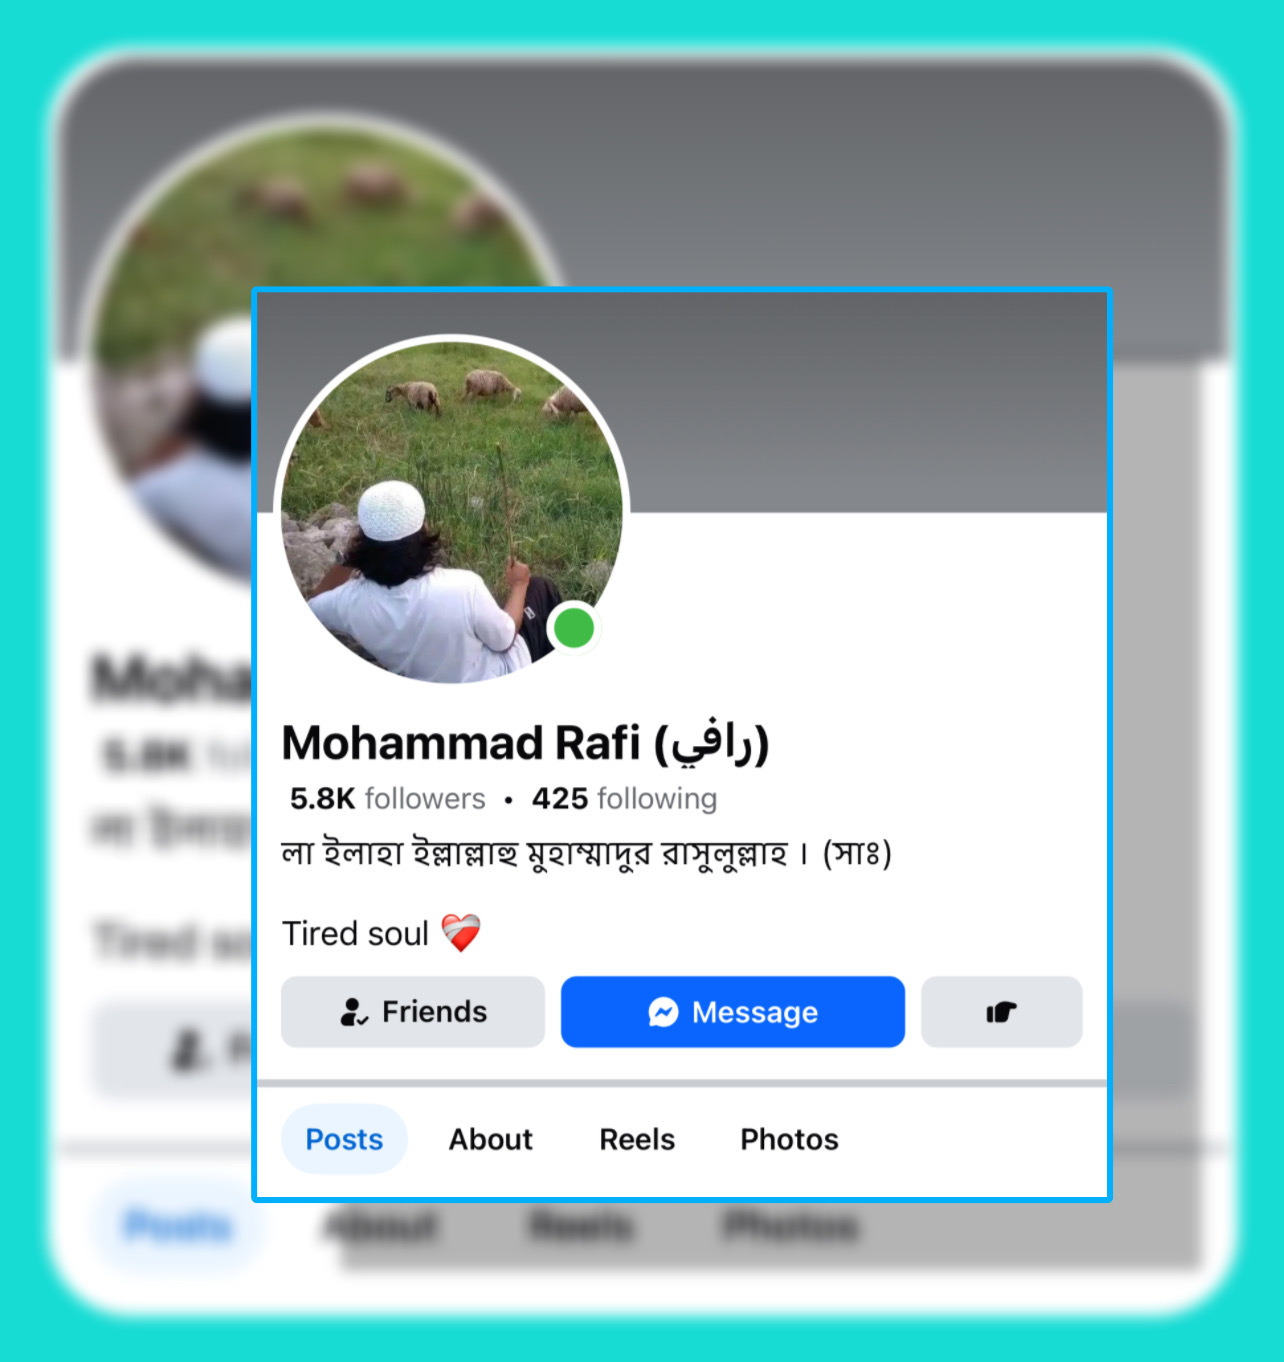The image size is (1284, 1362).
Task: Click the green online status dot
Action: tap(574, 628)
